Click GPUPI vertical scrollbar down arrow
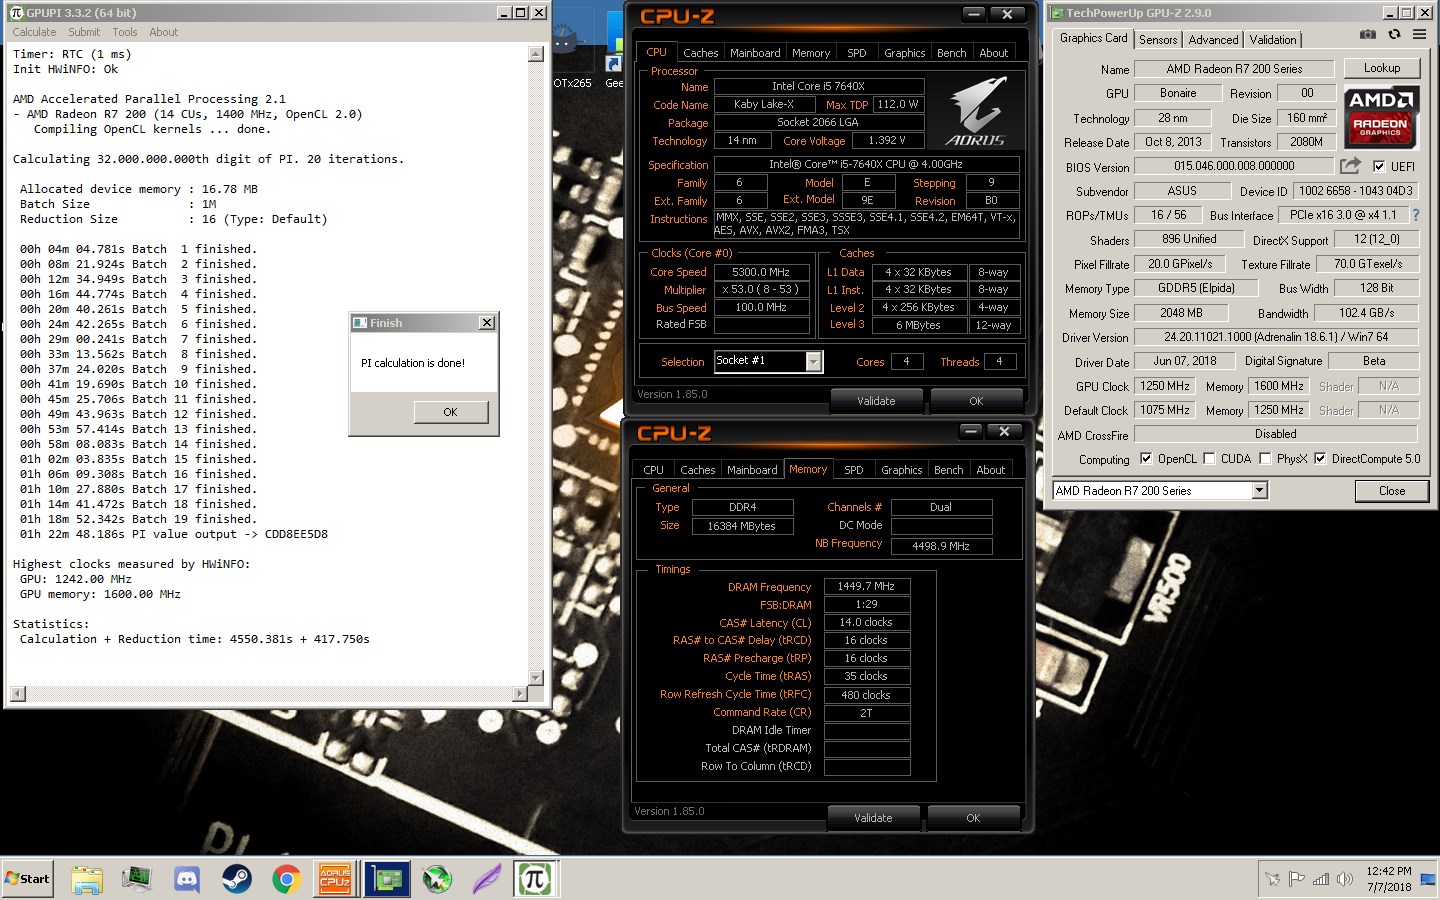This screenshot has width=1440, height=900. pos(535,677)
